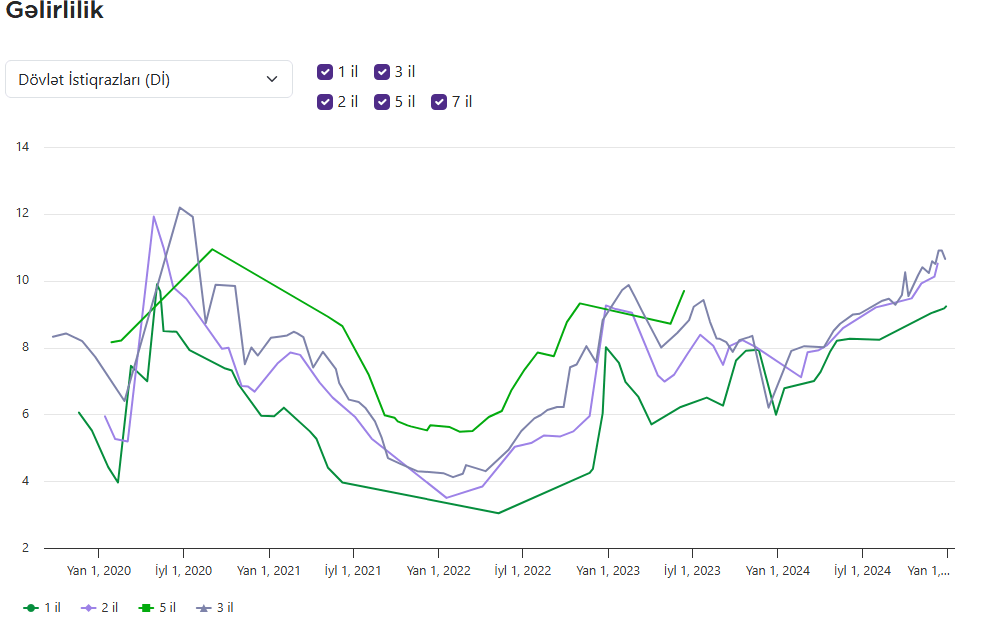982x623 pixels.
Task: Open the Dövlət İstiqrazları (Dİ) dropdown
Action: coord(148,80)
